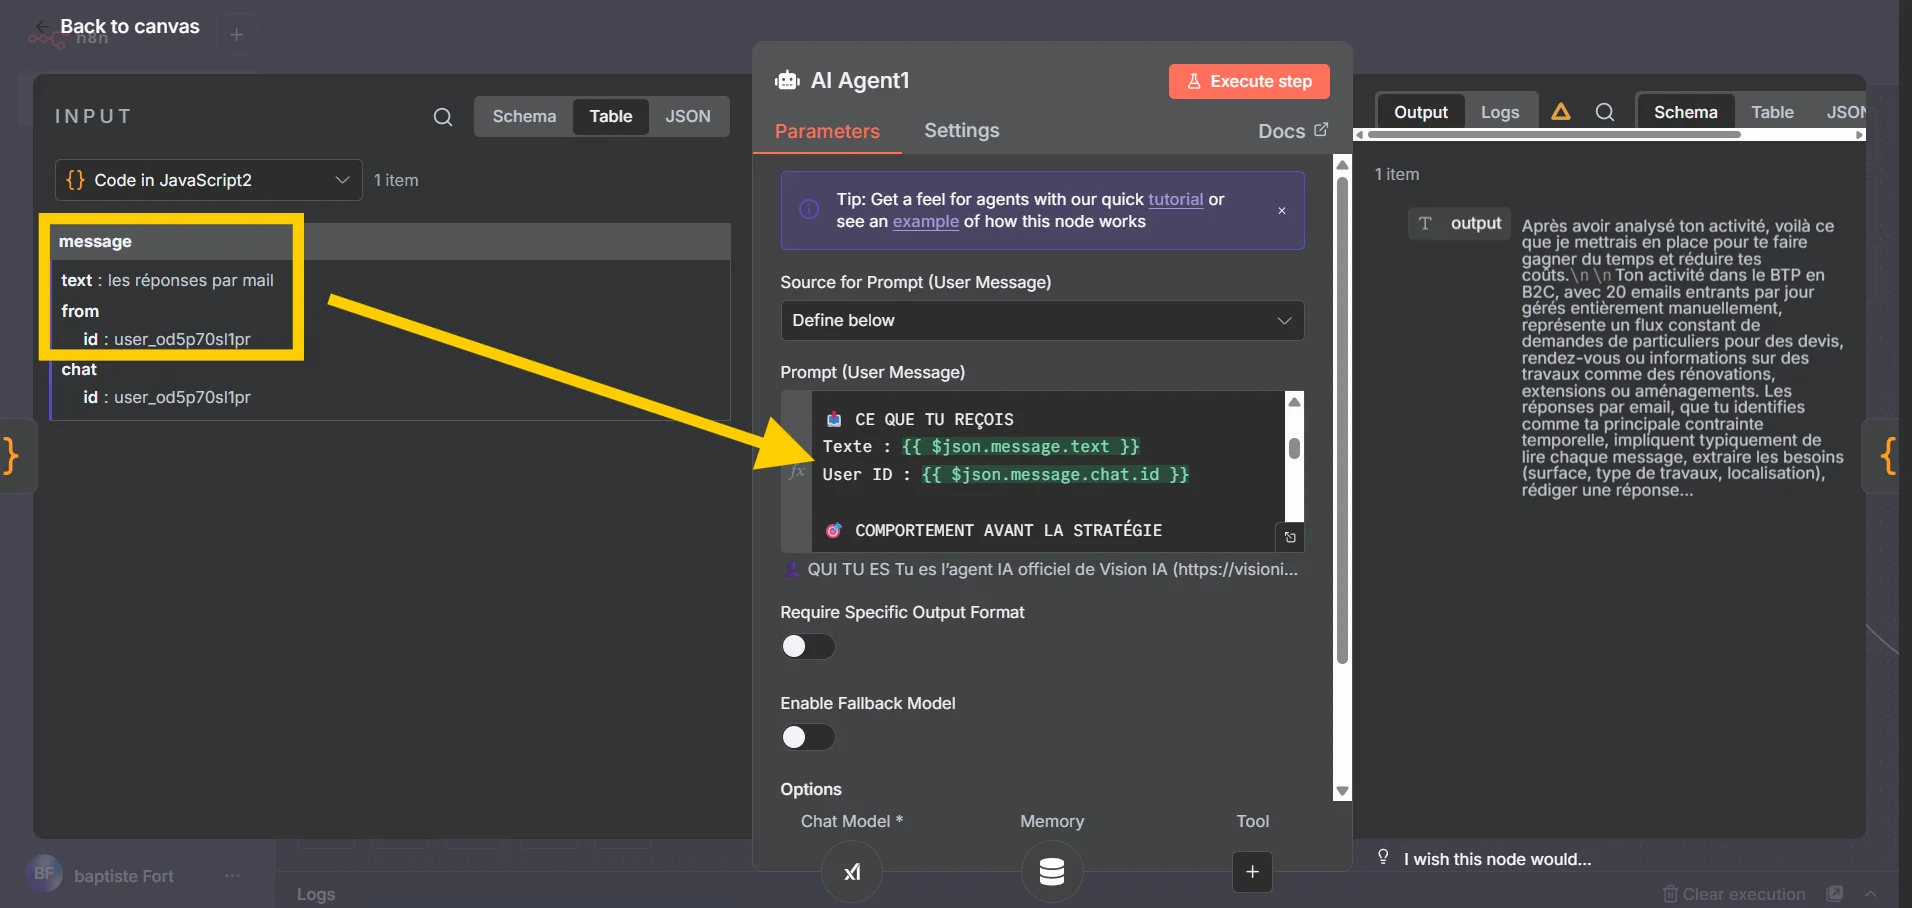The image size is (1912, 908).
Task: Click the copy execution data icon near Clear execution
Action: [x=1836, y=893]
